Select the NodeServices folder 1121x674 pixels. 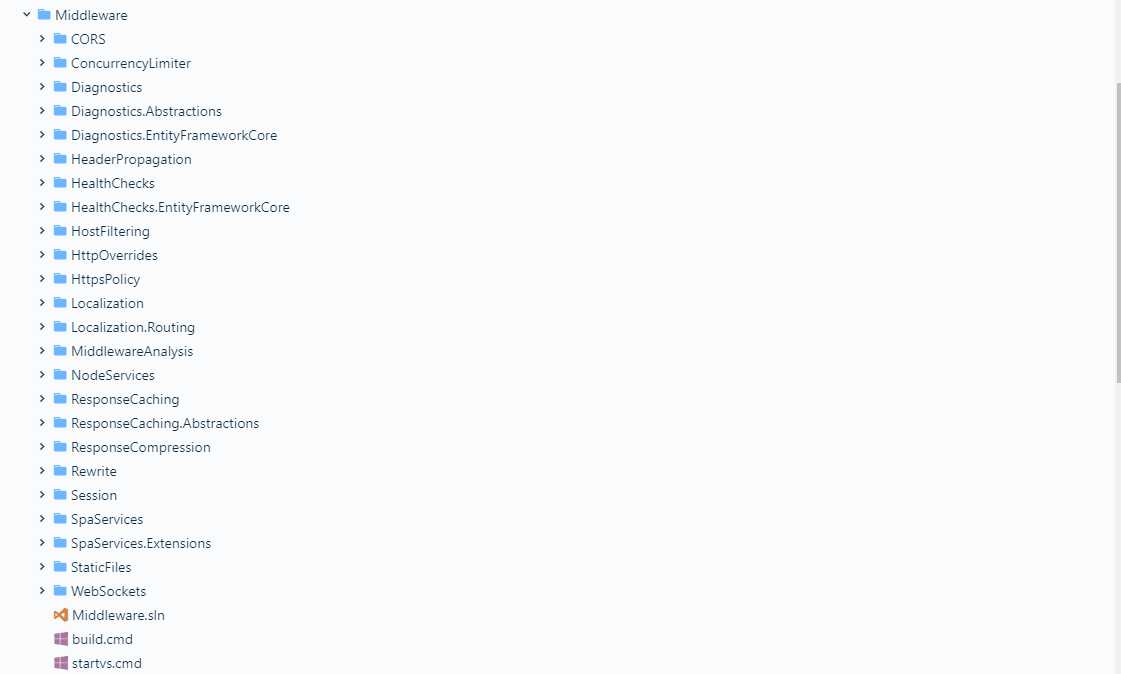[113, 375]
